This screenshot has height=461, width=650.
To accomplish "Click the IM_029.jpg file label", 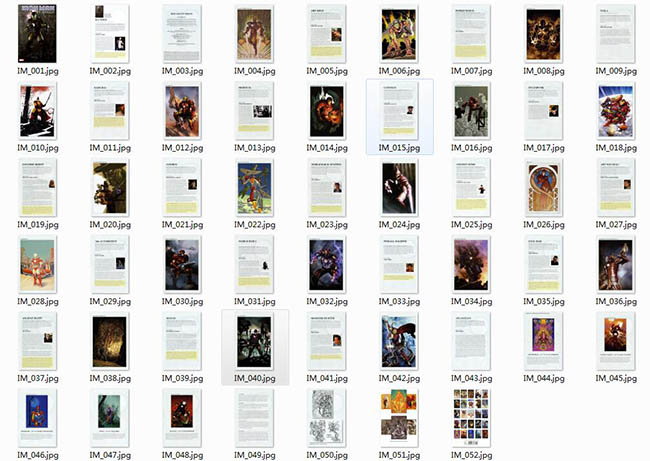I will (x=110, y=302).
